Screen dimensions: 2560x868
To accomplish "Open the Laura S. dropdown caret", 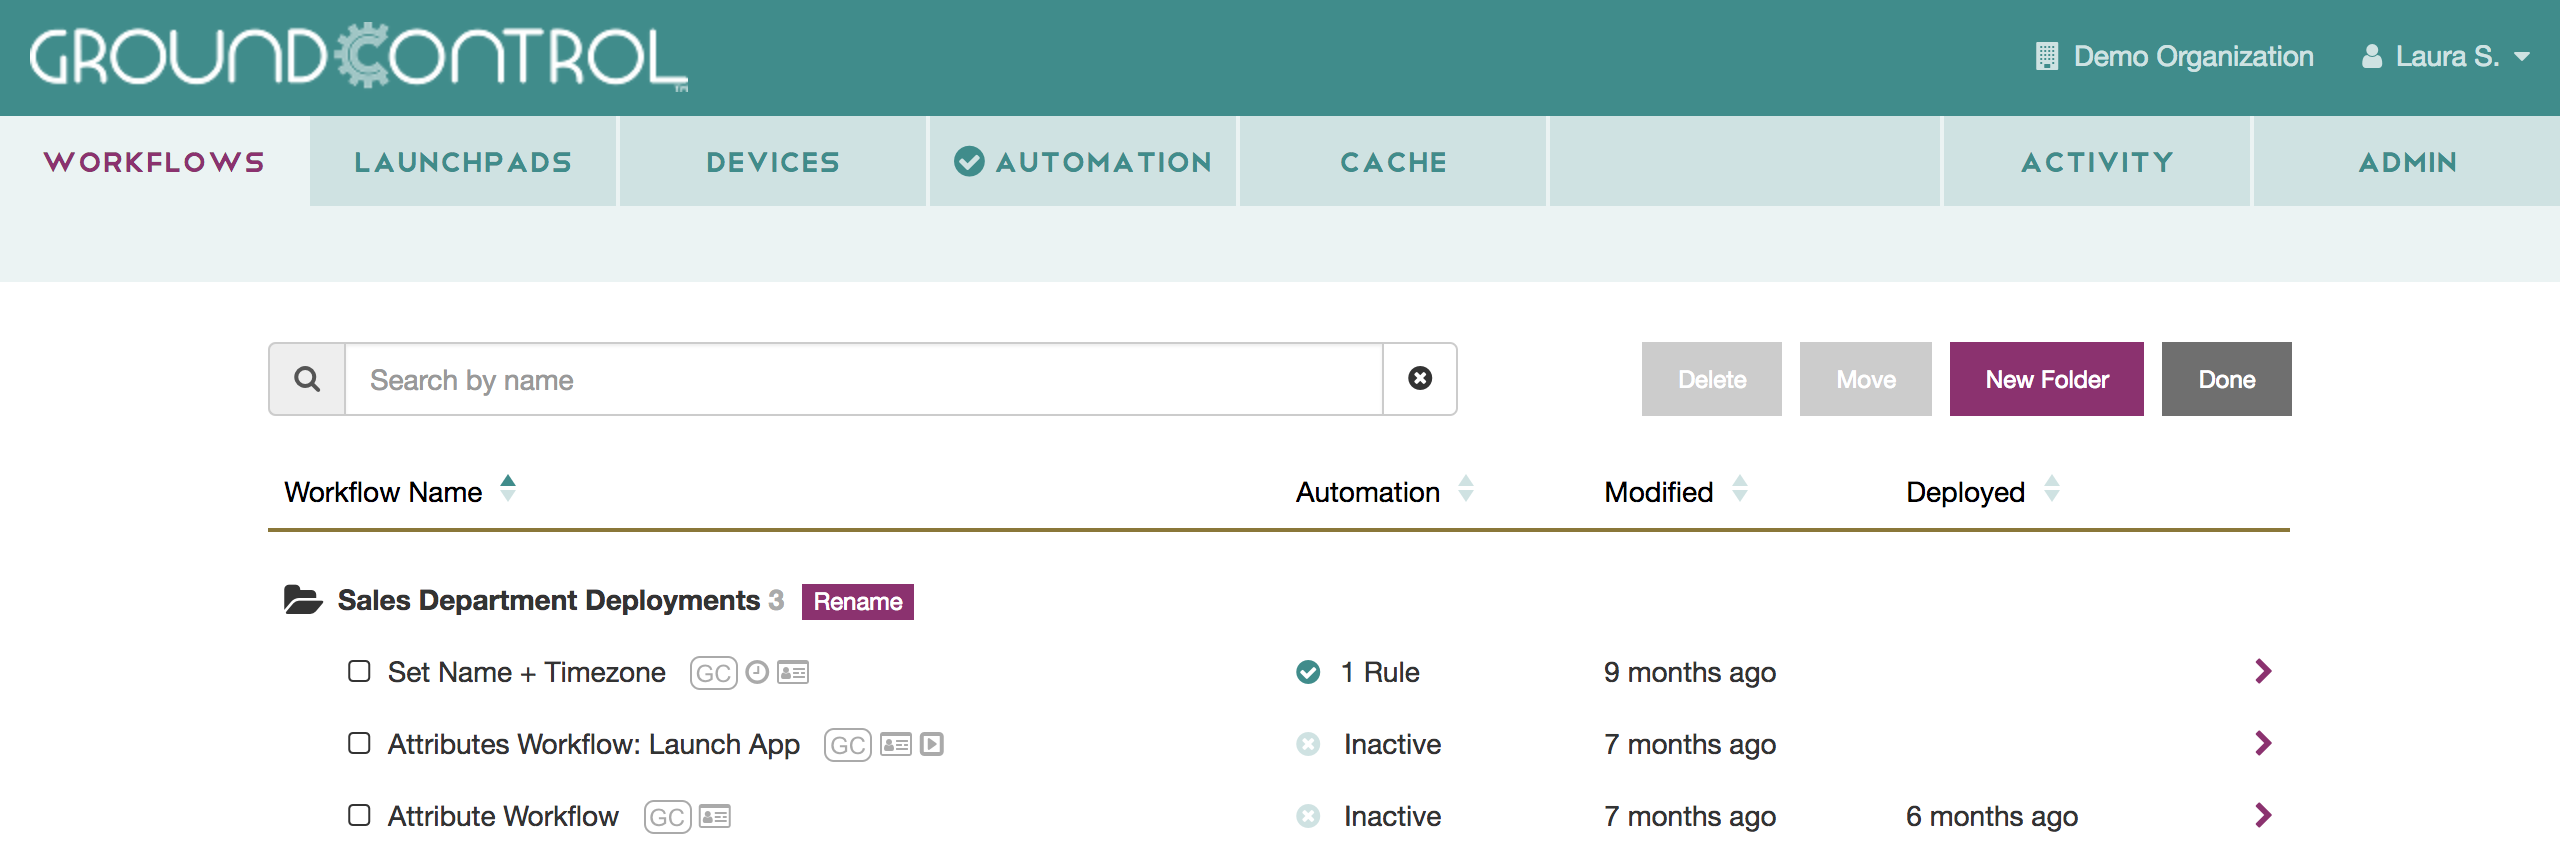I will pyautogui.click(x=2522, y=57).
